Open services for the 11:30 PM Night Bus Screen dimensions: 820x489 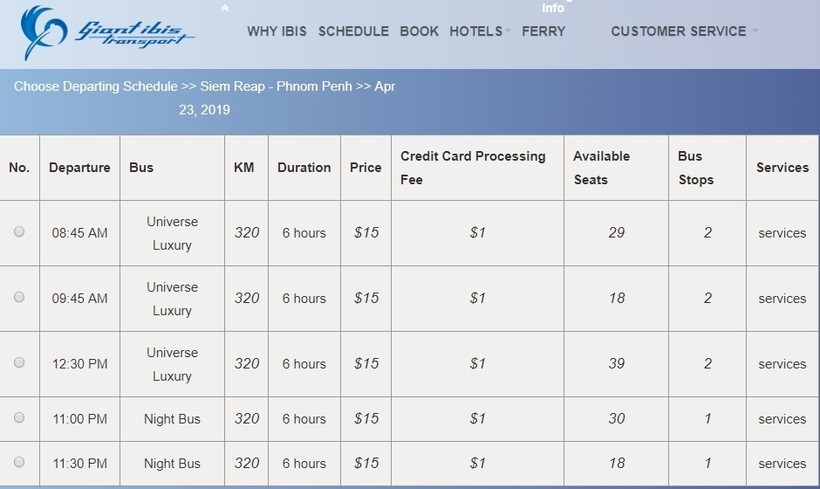[x=781, y=463]
